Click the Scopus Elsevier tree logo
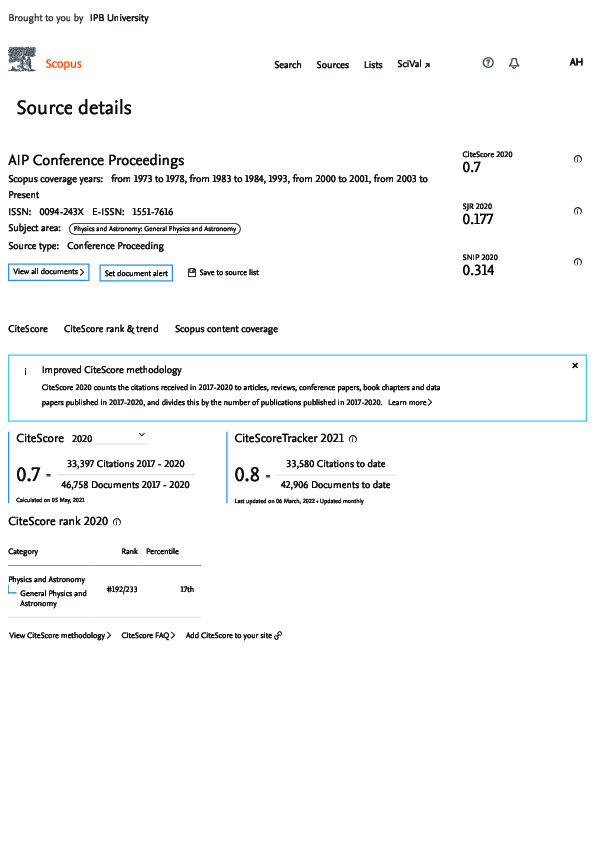Screen dimensions: 595x842 [22, 59]
